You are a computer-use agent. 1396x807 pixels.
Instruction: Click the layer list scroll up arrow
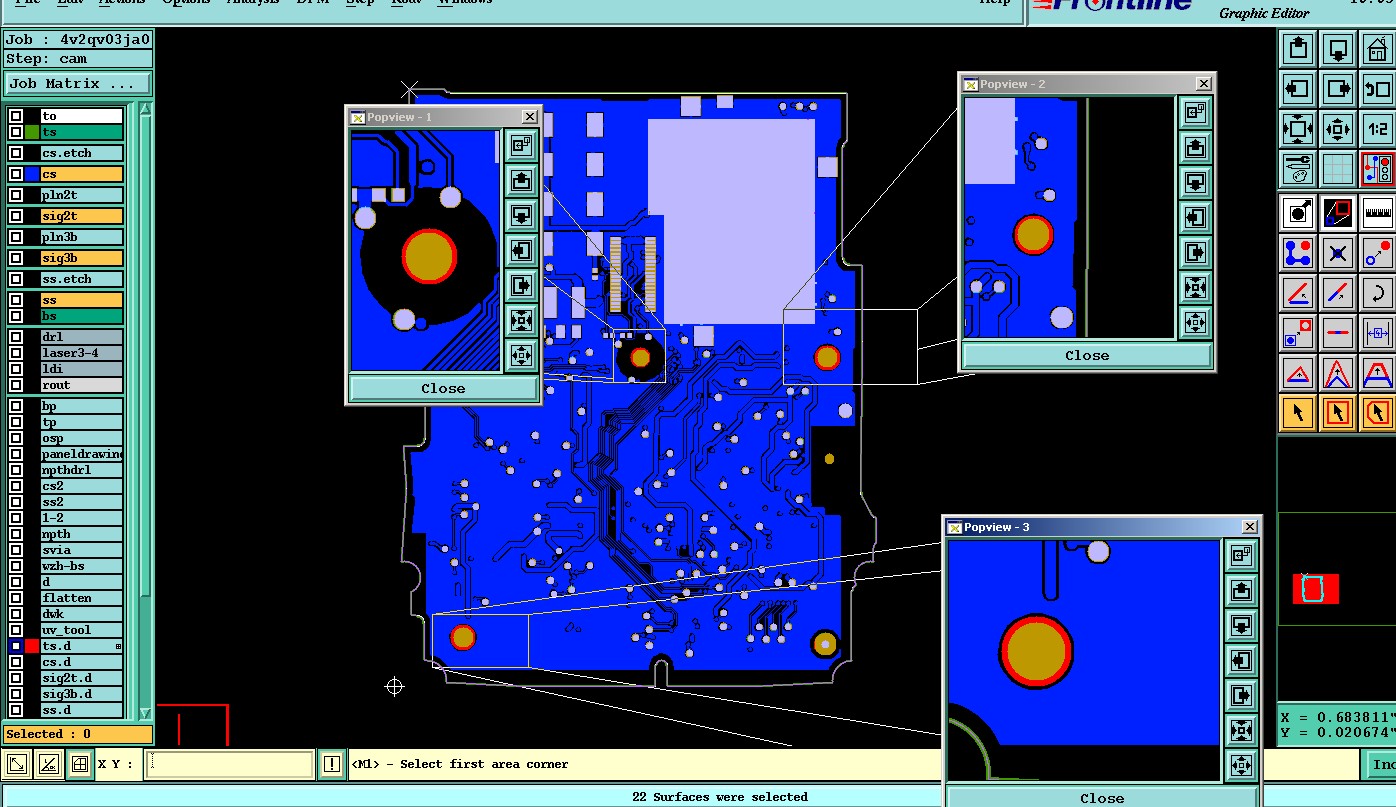(146, 109)
